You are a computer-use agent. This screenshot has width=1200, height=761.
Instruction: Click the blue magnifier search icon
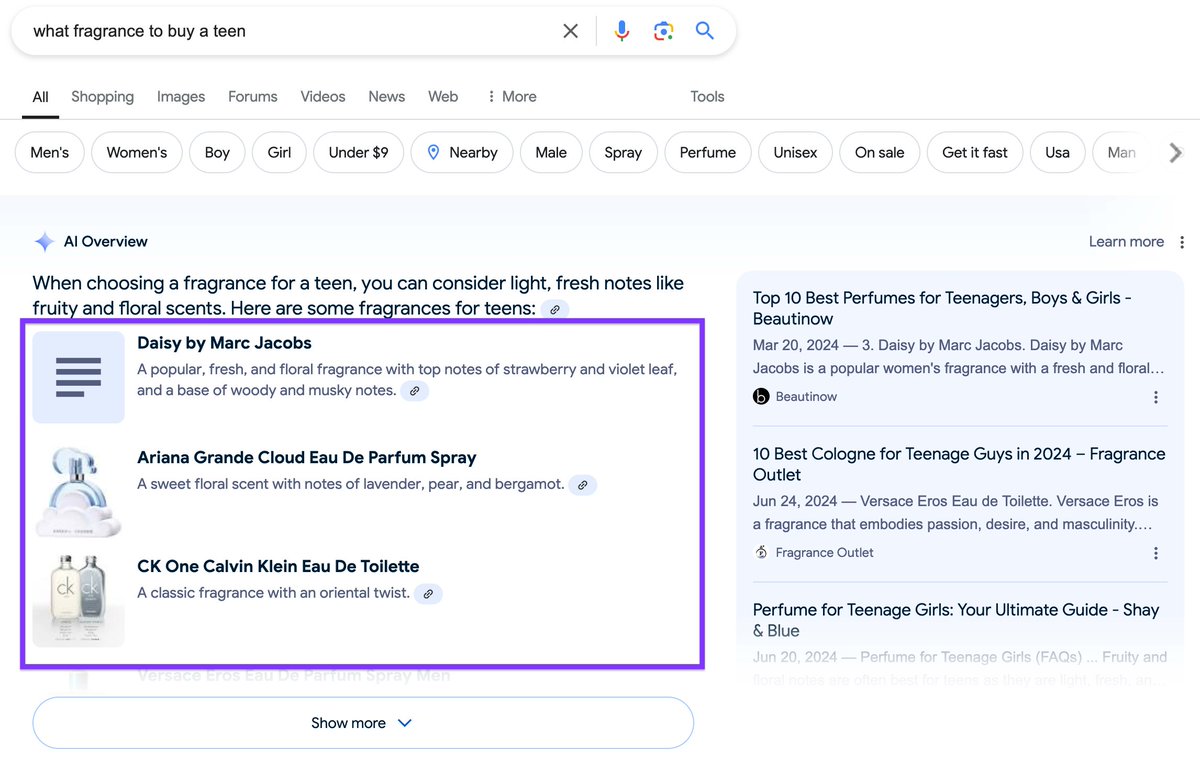705,31
